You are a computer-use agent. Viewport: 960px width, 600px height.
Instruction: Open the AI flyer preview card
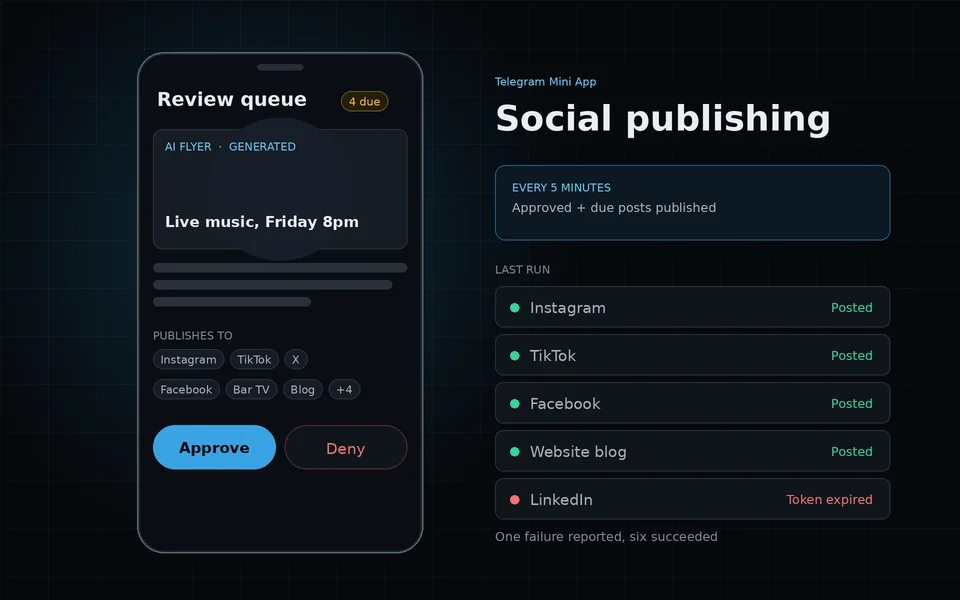point(280,189)
